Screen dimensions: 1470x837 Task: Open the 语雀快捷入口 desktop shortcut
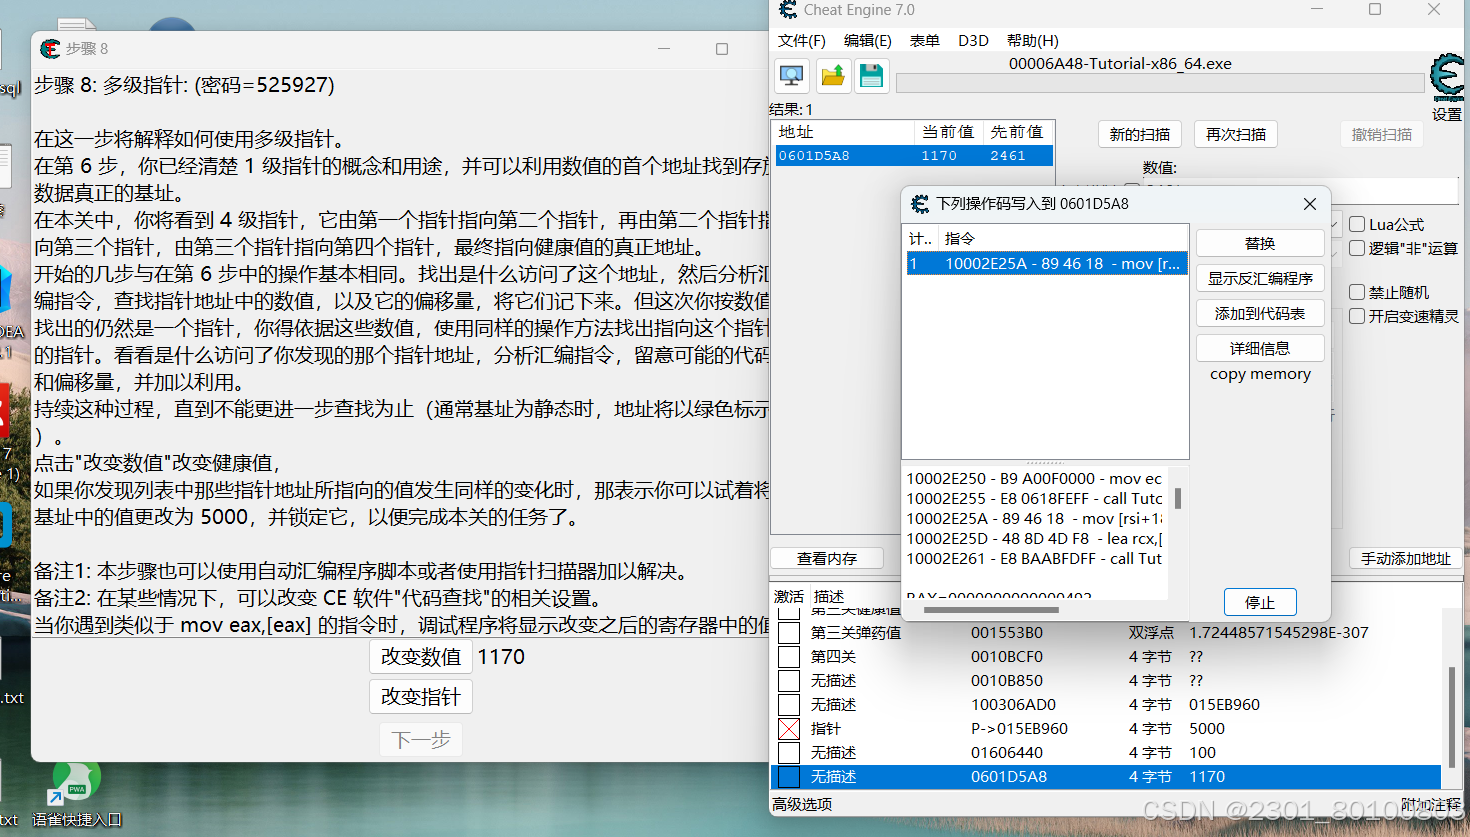[x=76, y=796]
